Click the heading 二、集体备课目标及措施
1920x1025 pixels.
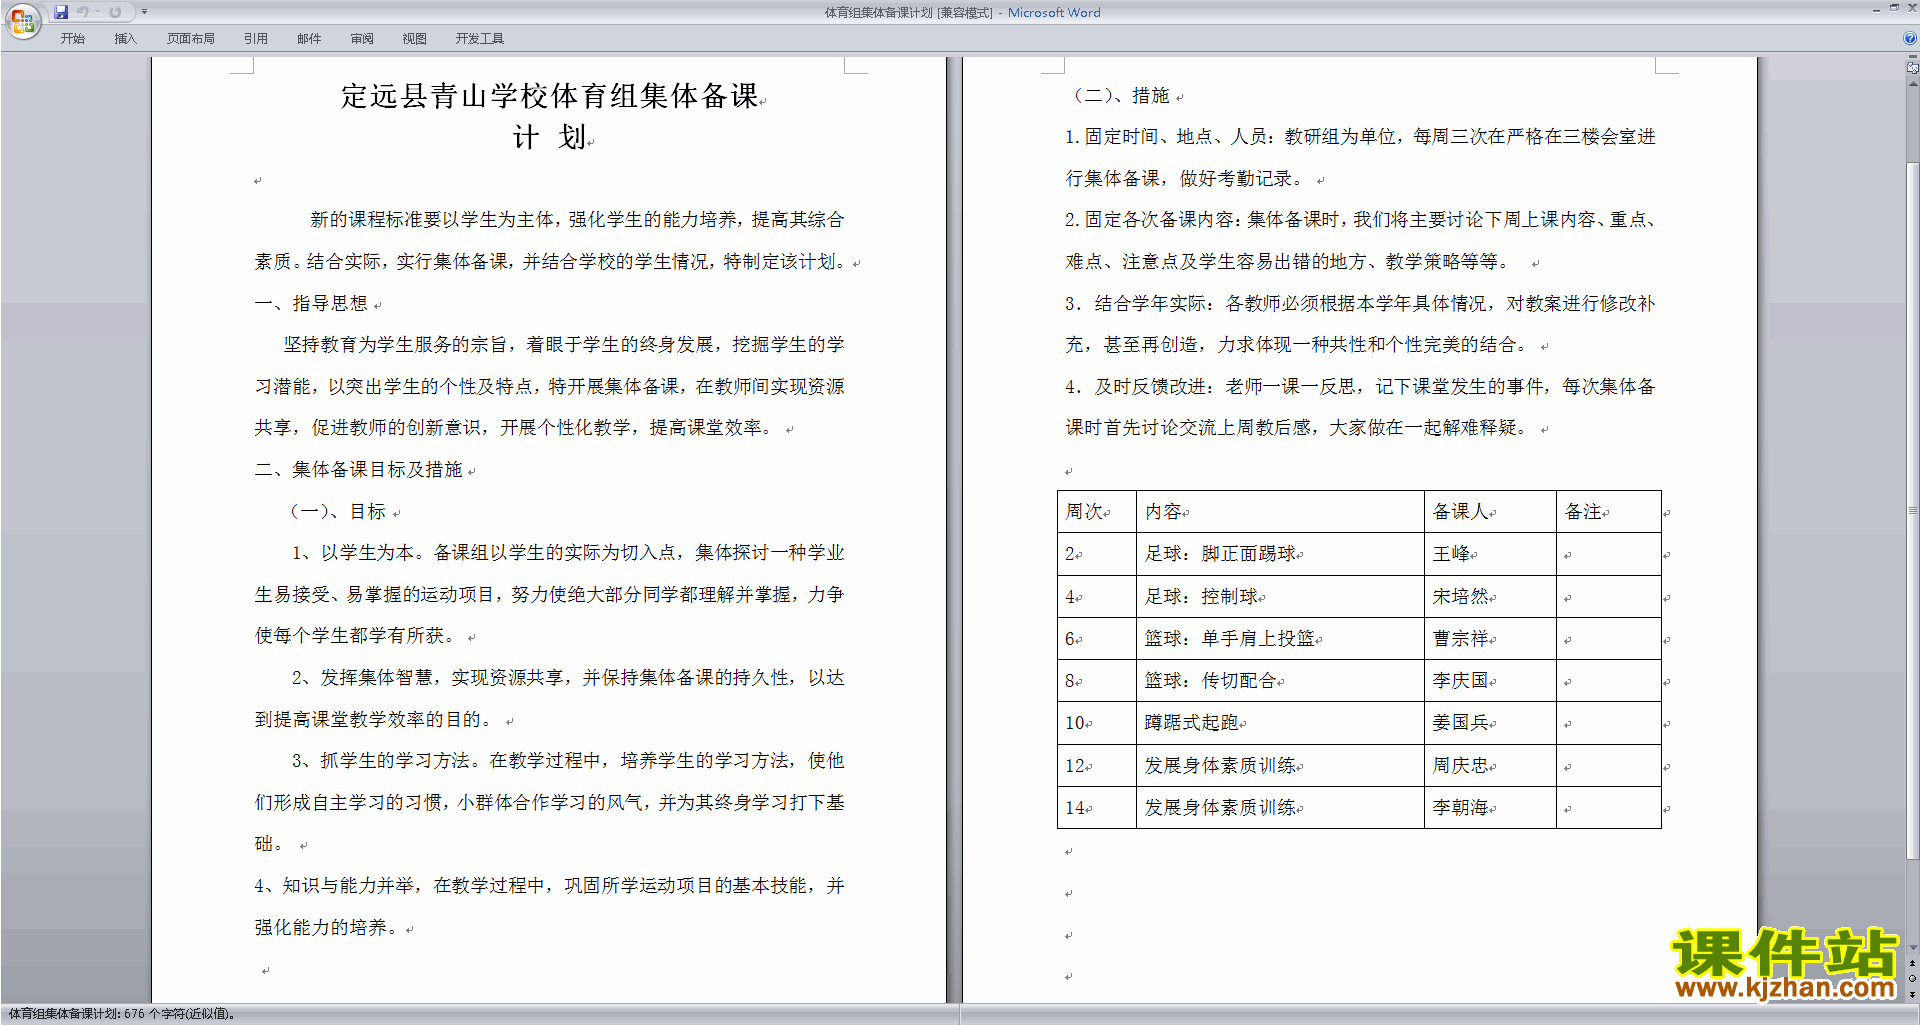(x=358, y=469)
